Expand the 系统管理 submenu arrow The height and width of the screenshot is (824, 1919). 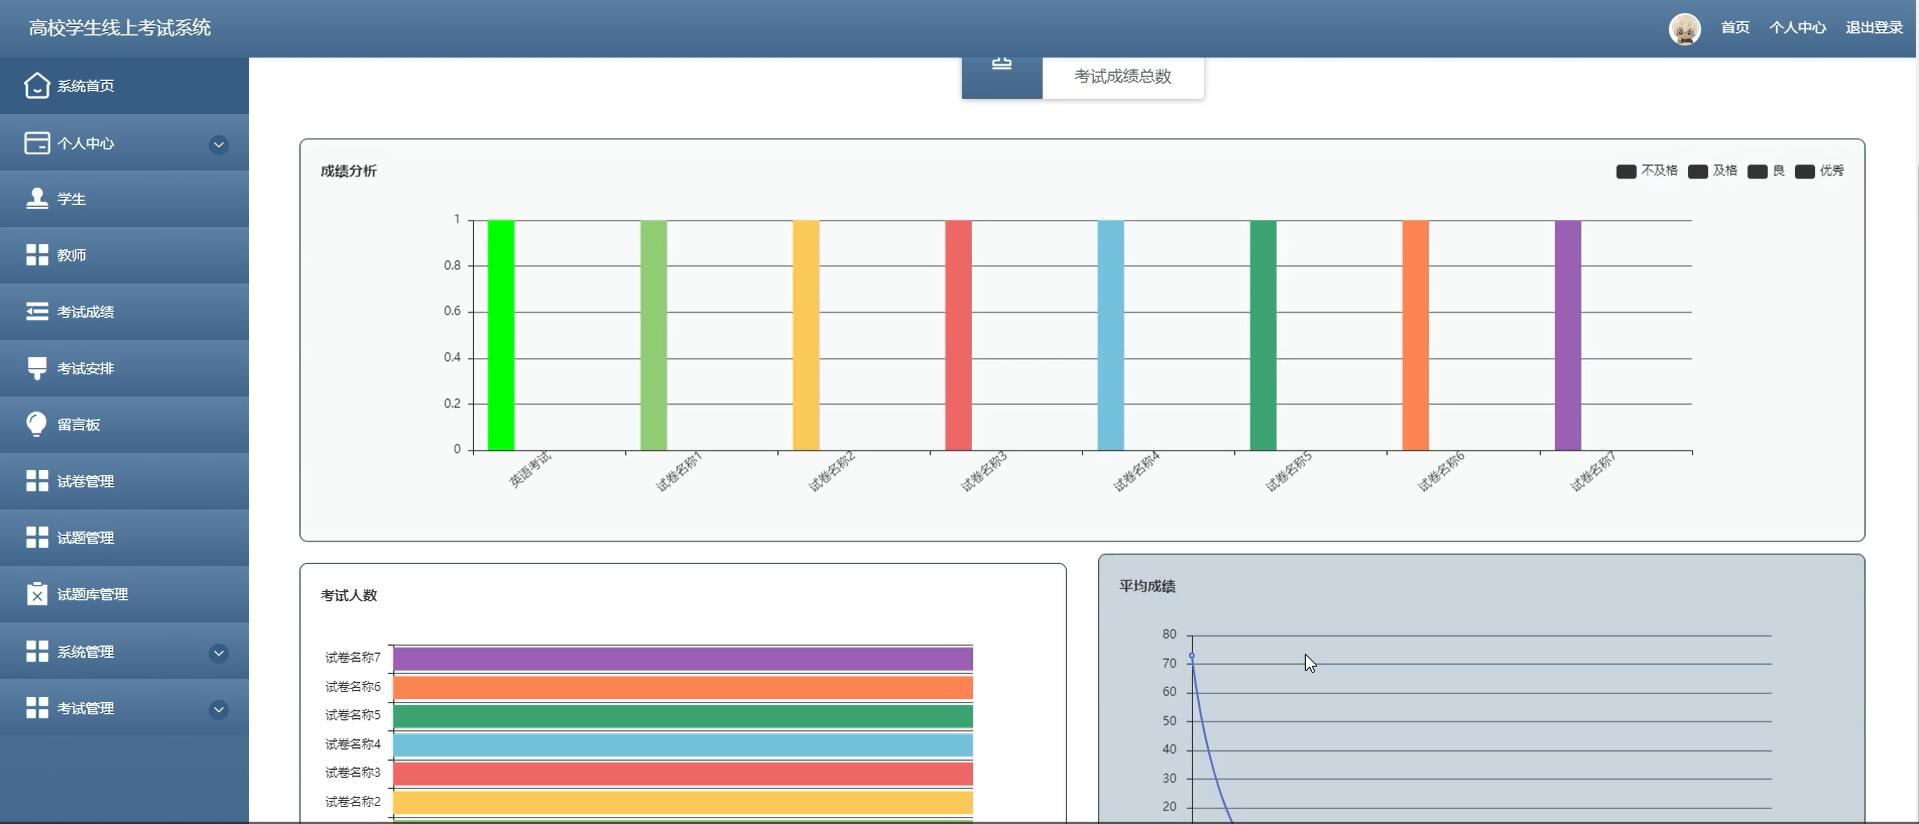[x=218, y=653]
